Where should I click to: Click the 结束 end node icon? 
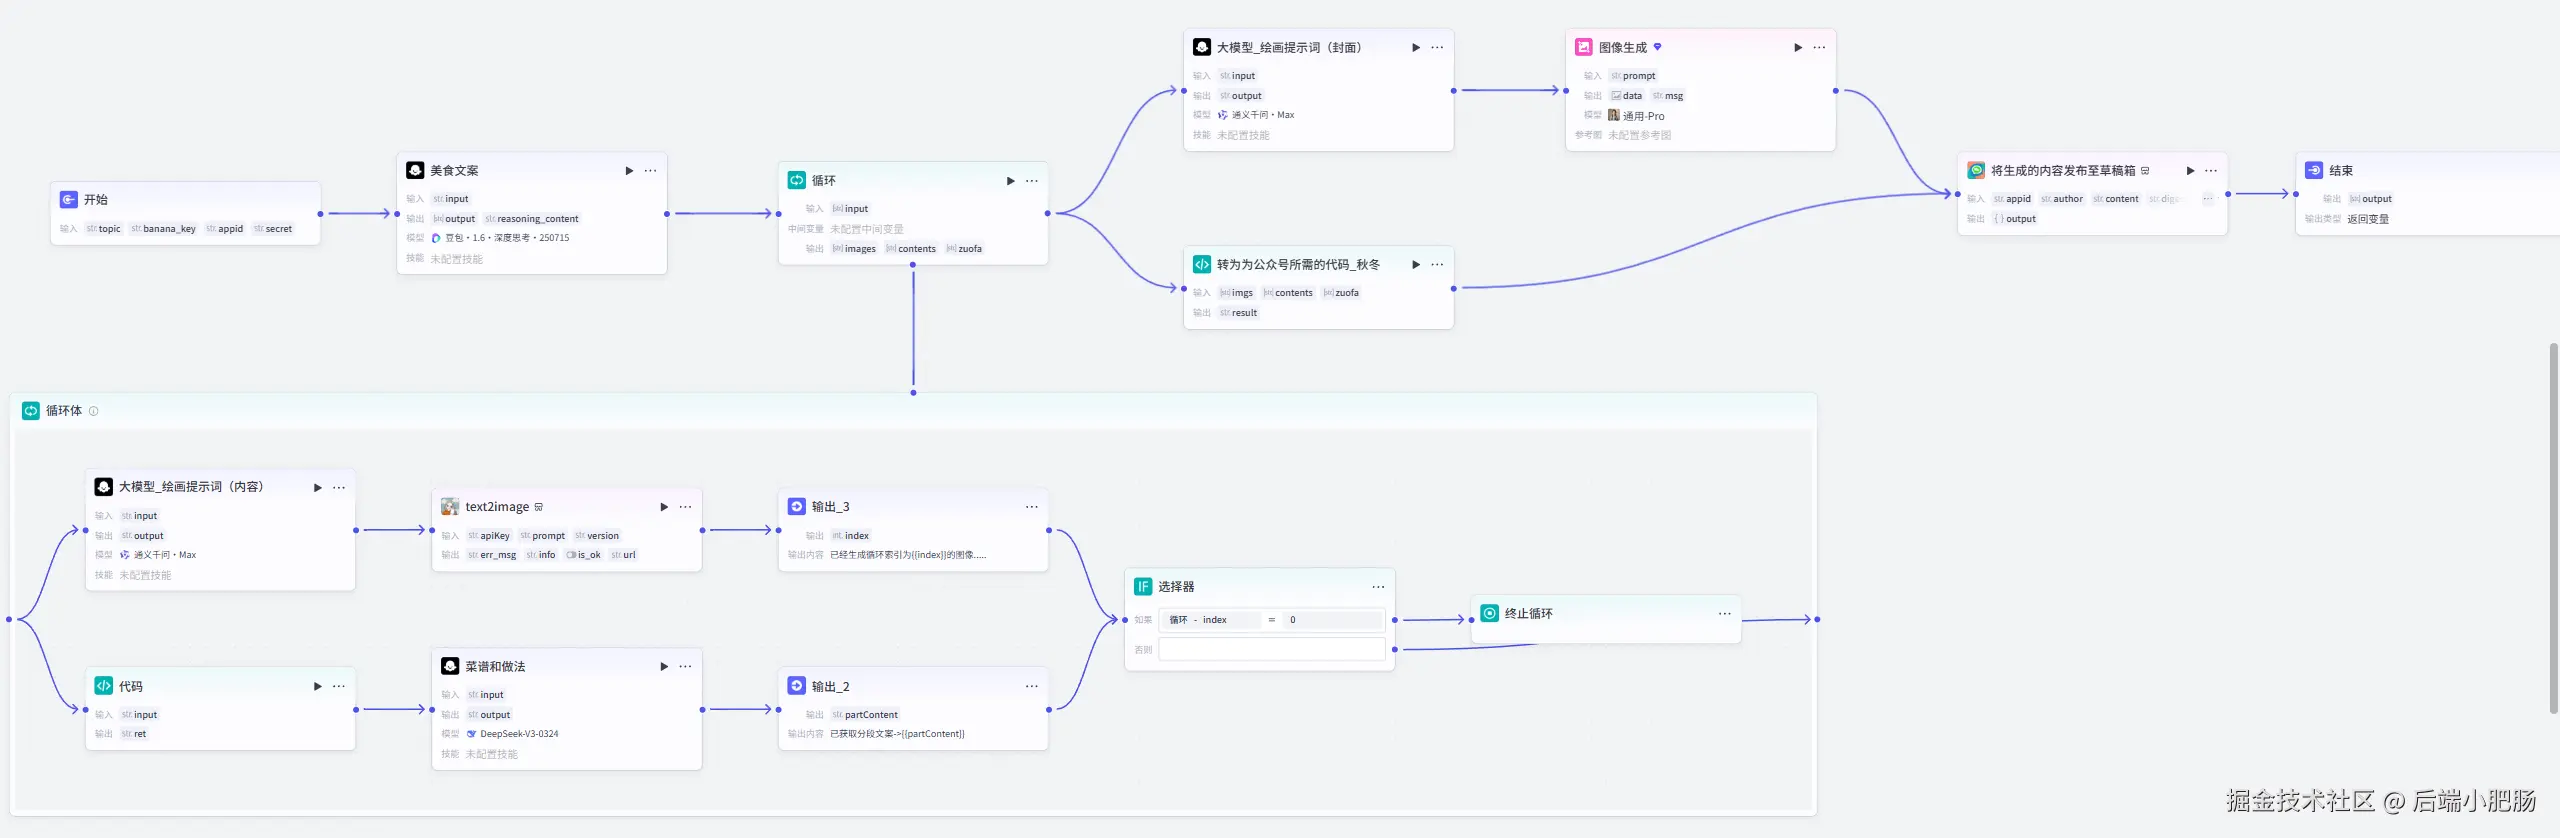(2314, 170)
